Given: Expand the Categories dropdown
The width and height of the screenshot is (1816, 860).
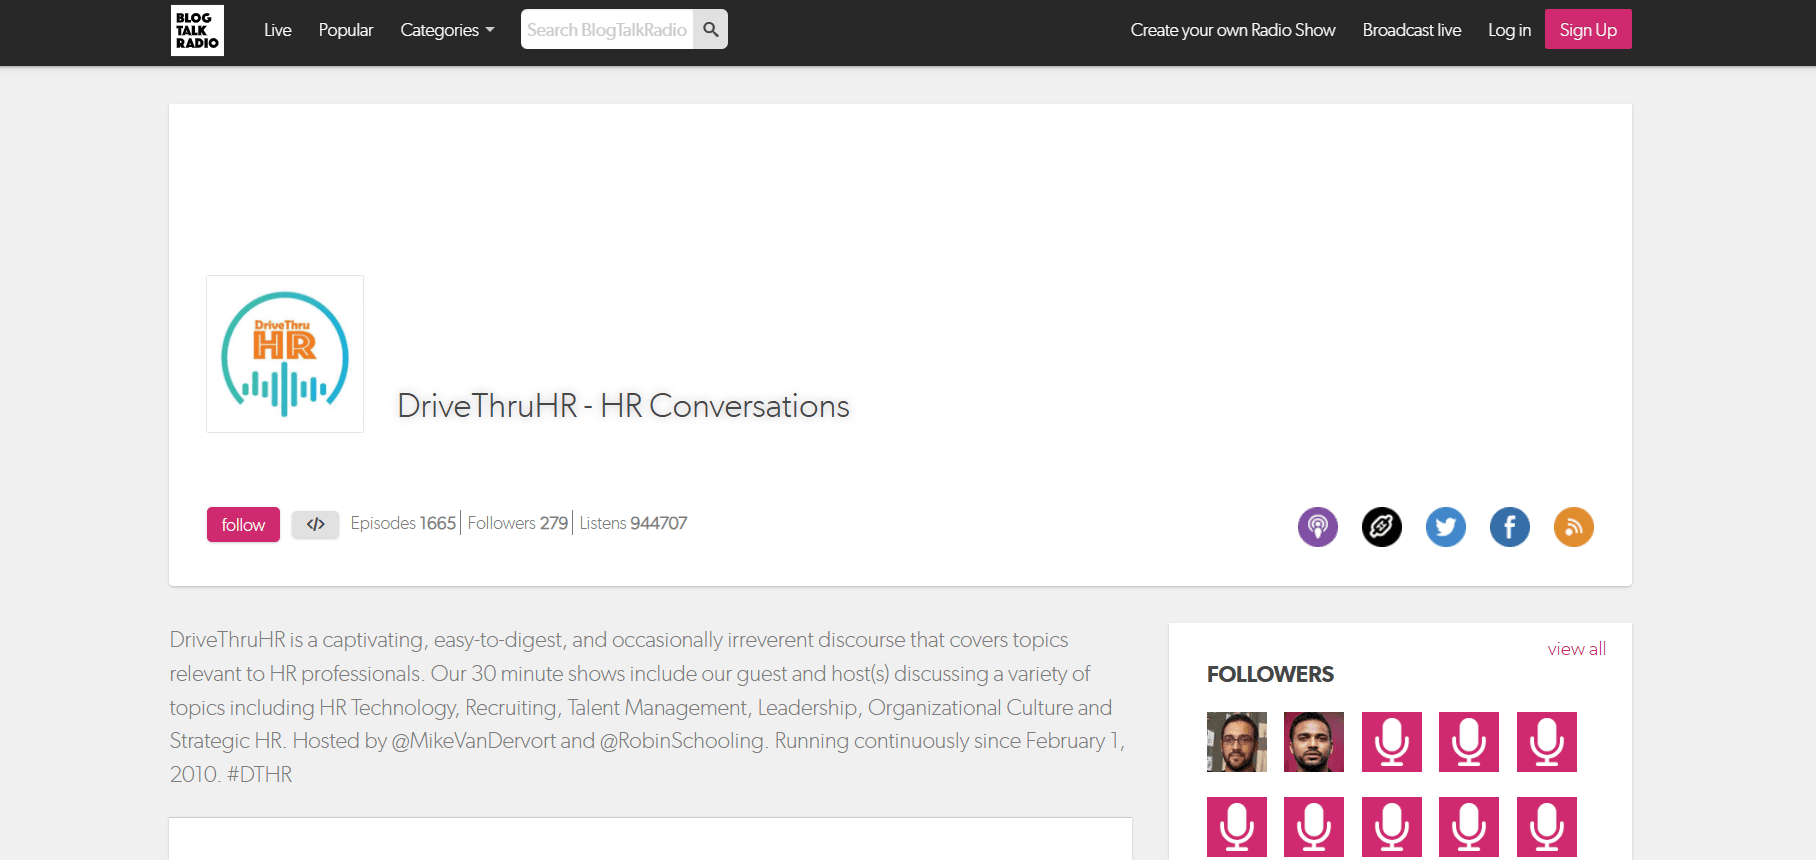Looking at the screenshot, I should coord(447,30).
